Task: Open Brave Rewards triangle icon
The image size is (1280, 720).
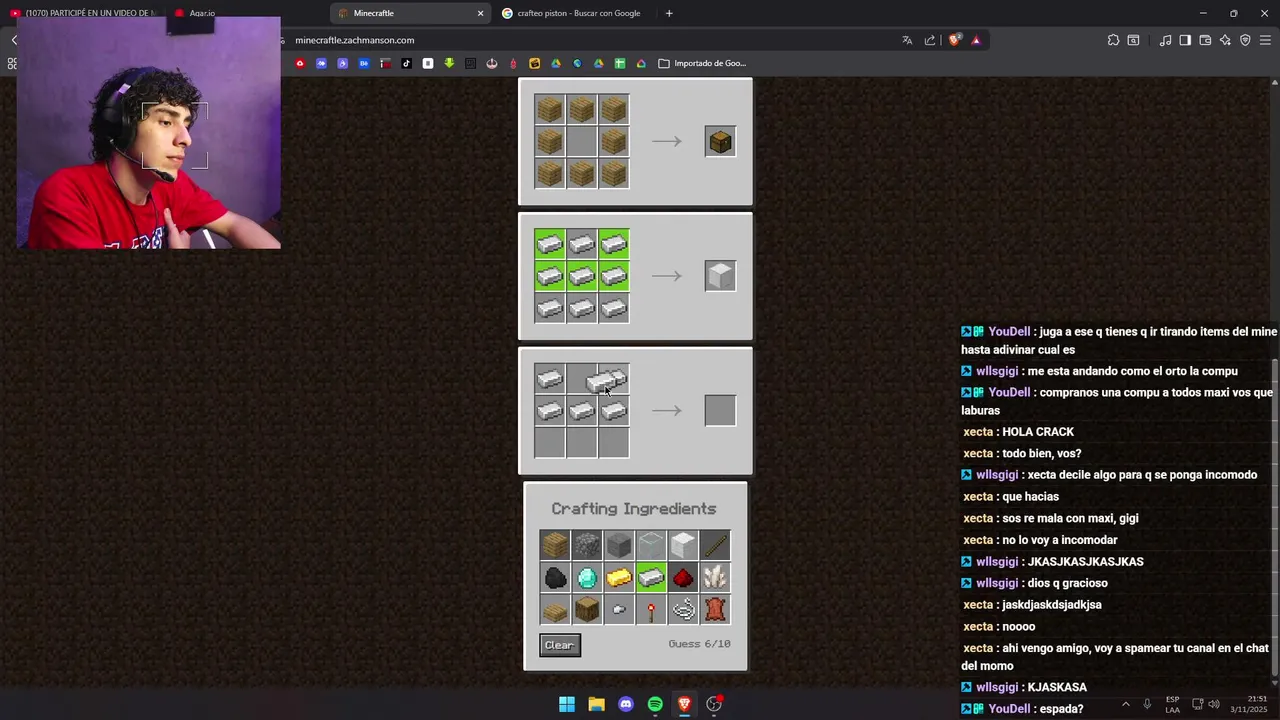Action: click(x=976, y=40)
